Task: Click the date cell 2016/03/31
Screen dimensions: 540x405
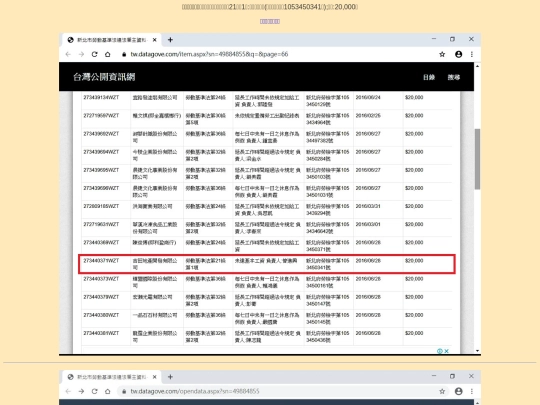Action: pyautogui.click(x=368, y=206)
